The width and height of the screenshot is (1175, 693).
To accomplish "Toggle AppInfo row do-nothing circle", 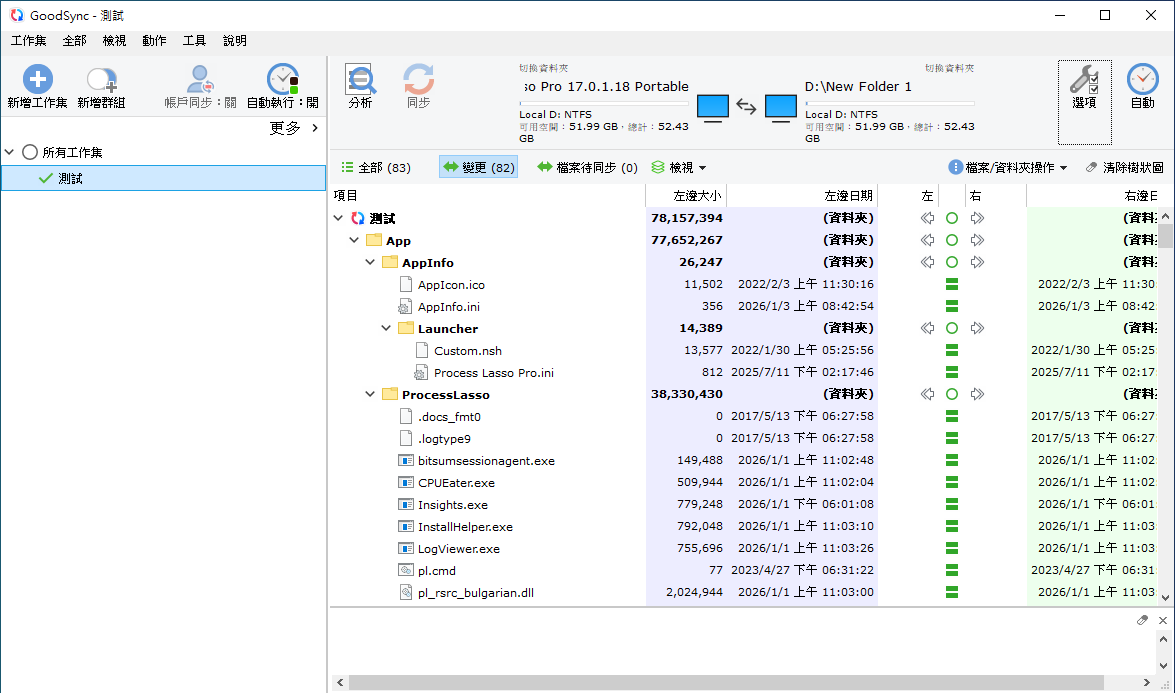I will (x=952, y=262).
